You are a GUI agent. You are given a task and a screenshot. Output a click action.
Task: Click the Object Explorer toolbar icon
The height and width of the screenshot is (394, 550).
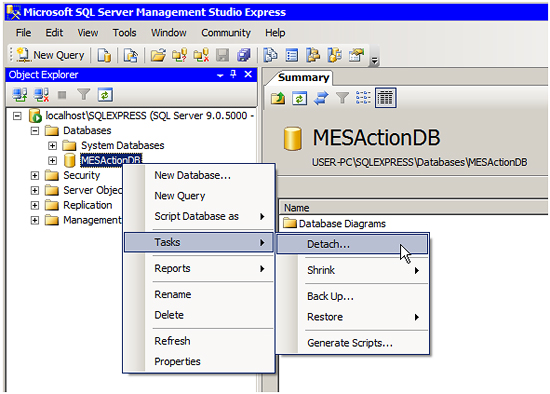coord(313,55)
